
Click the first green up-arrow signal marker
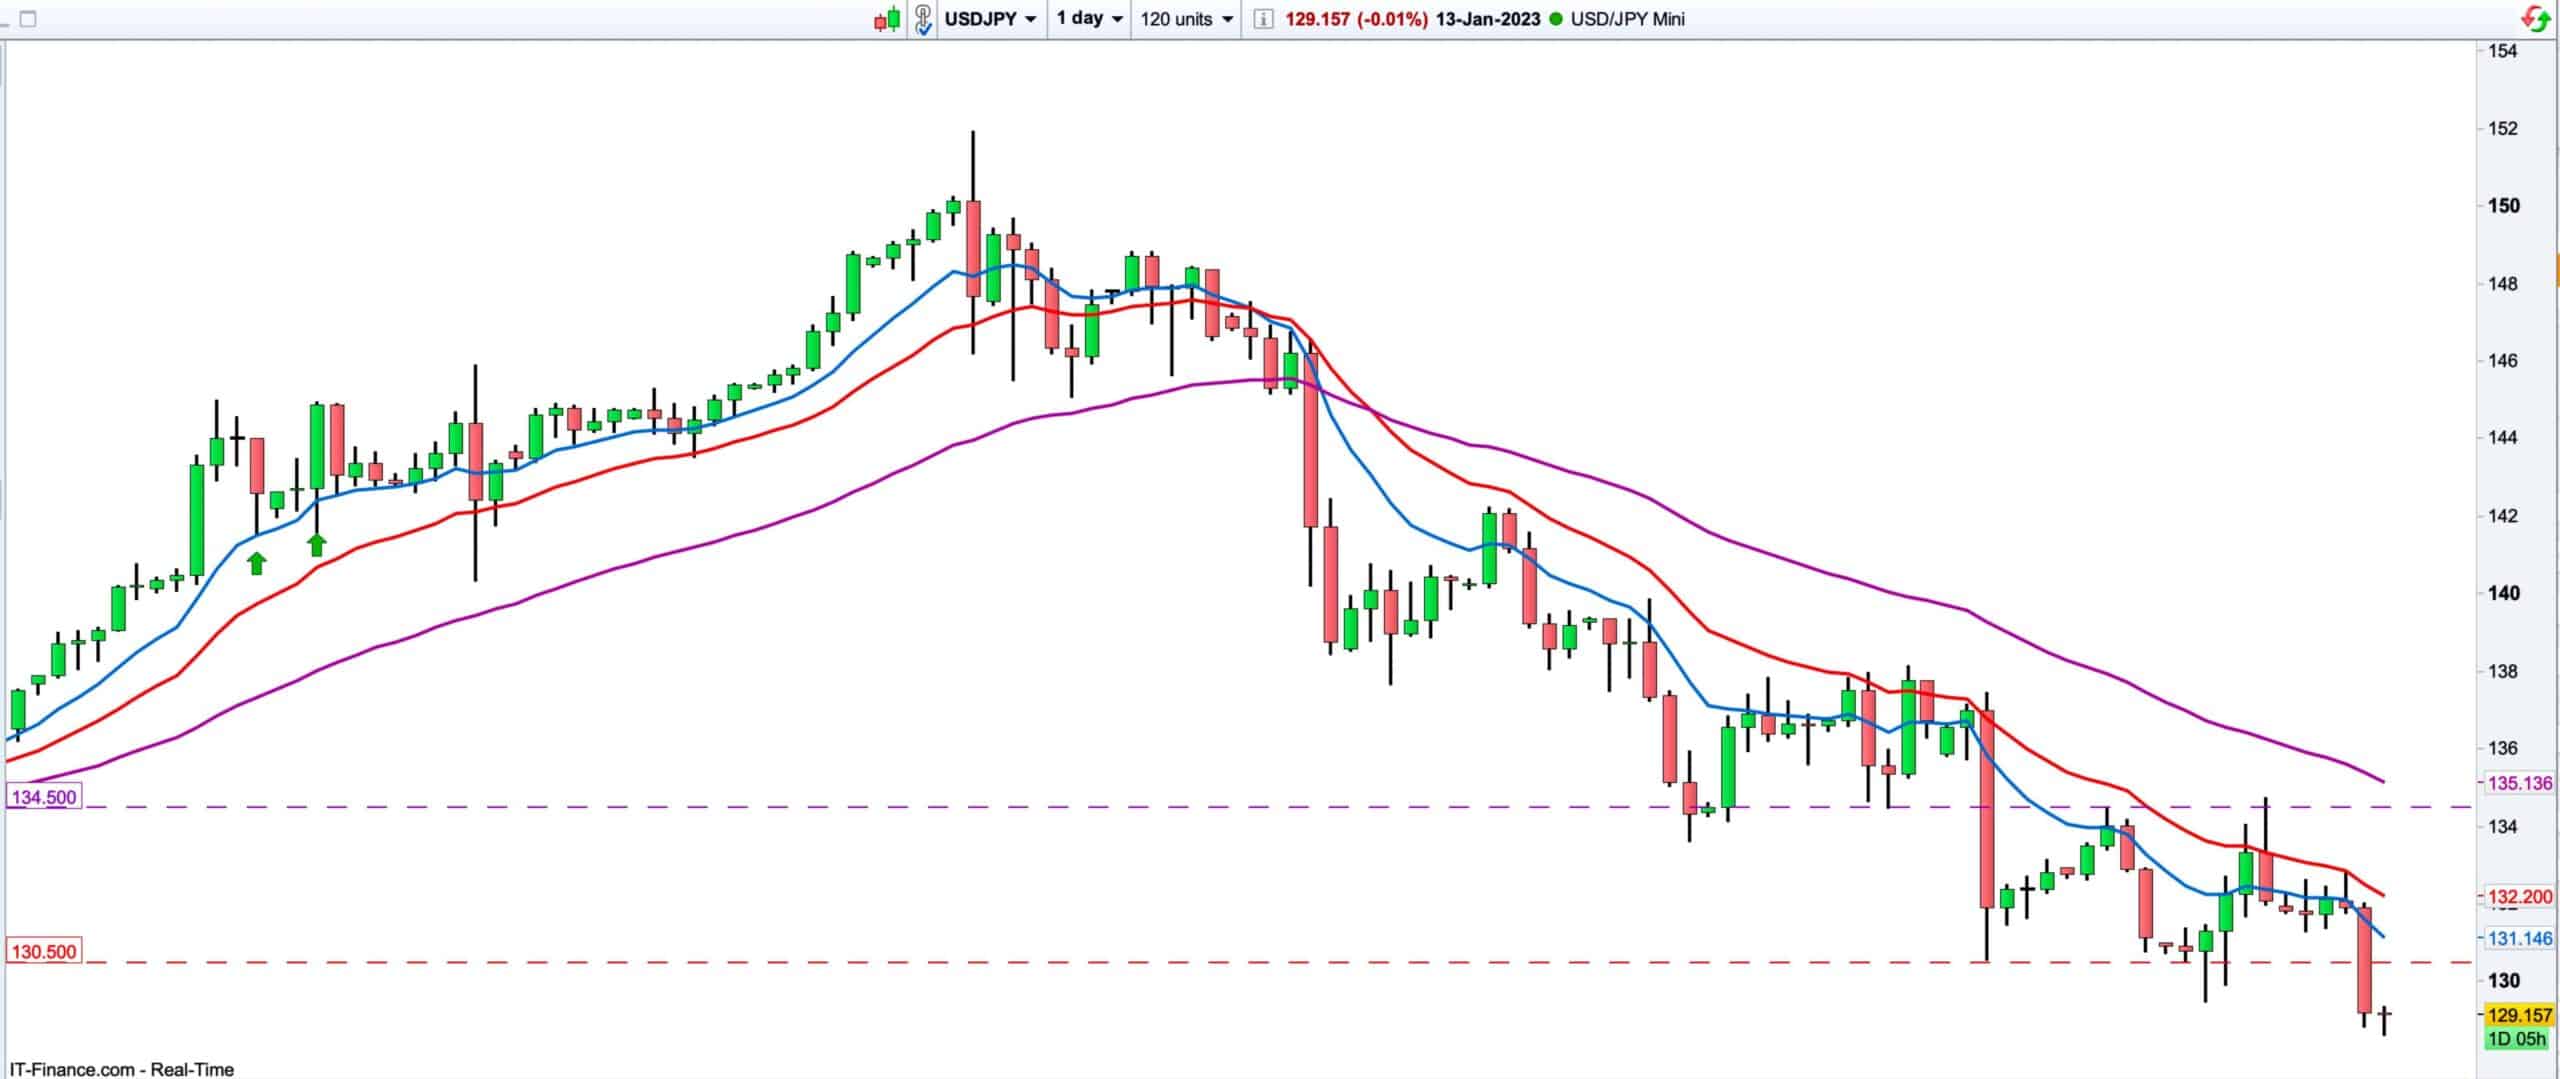257,563
